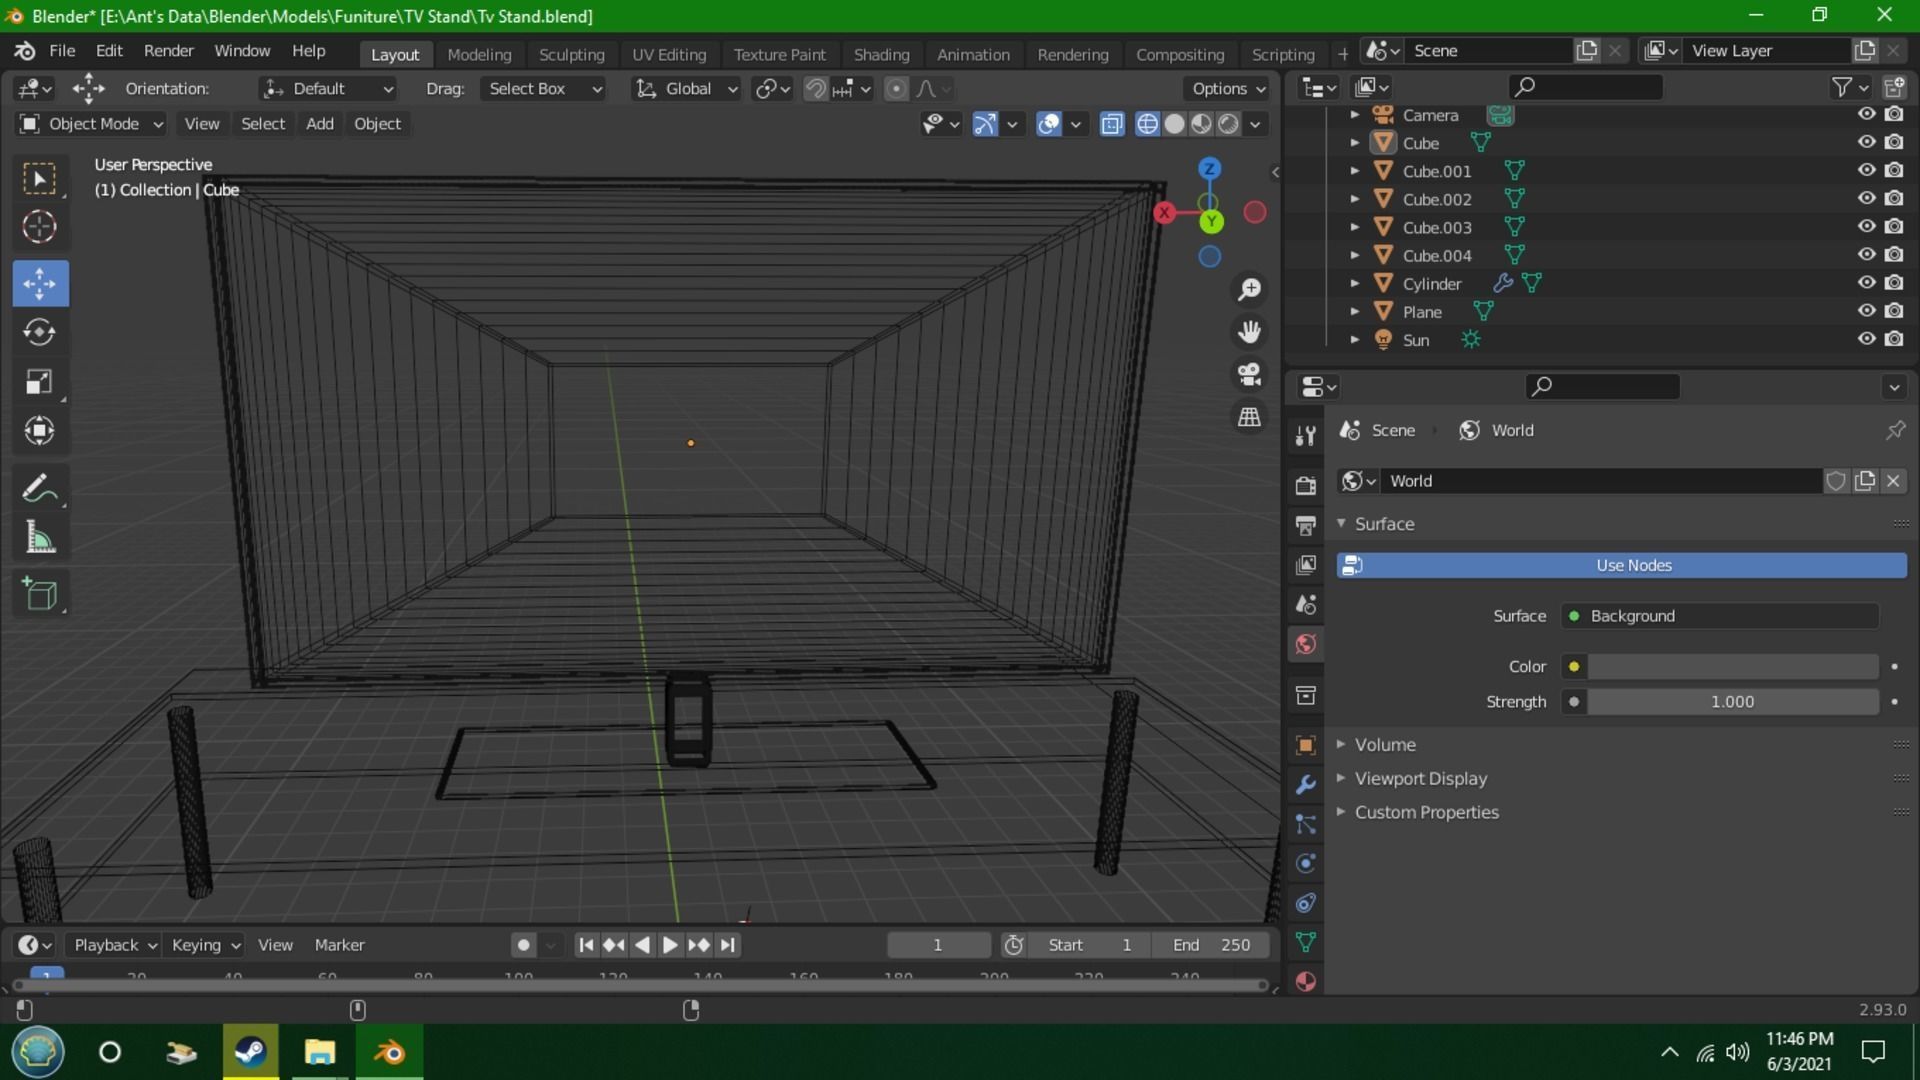Viewport: 1920px width, 1080px height.
Task: Hide the Sun light in viewport
Action: 1866,339
